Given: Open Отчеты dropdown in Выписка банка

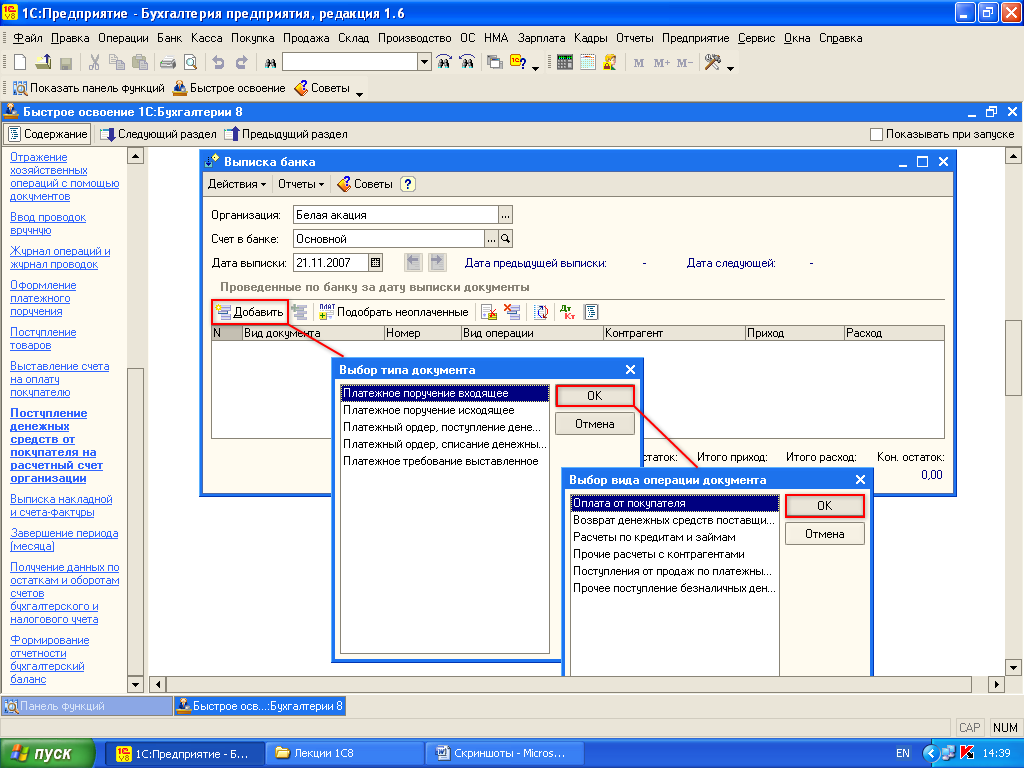Looking at the screenshot, I should click(301, 184).
